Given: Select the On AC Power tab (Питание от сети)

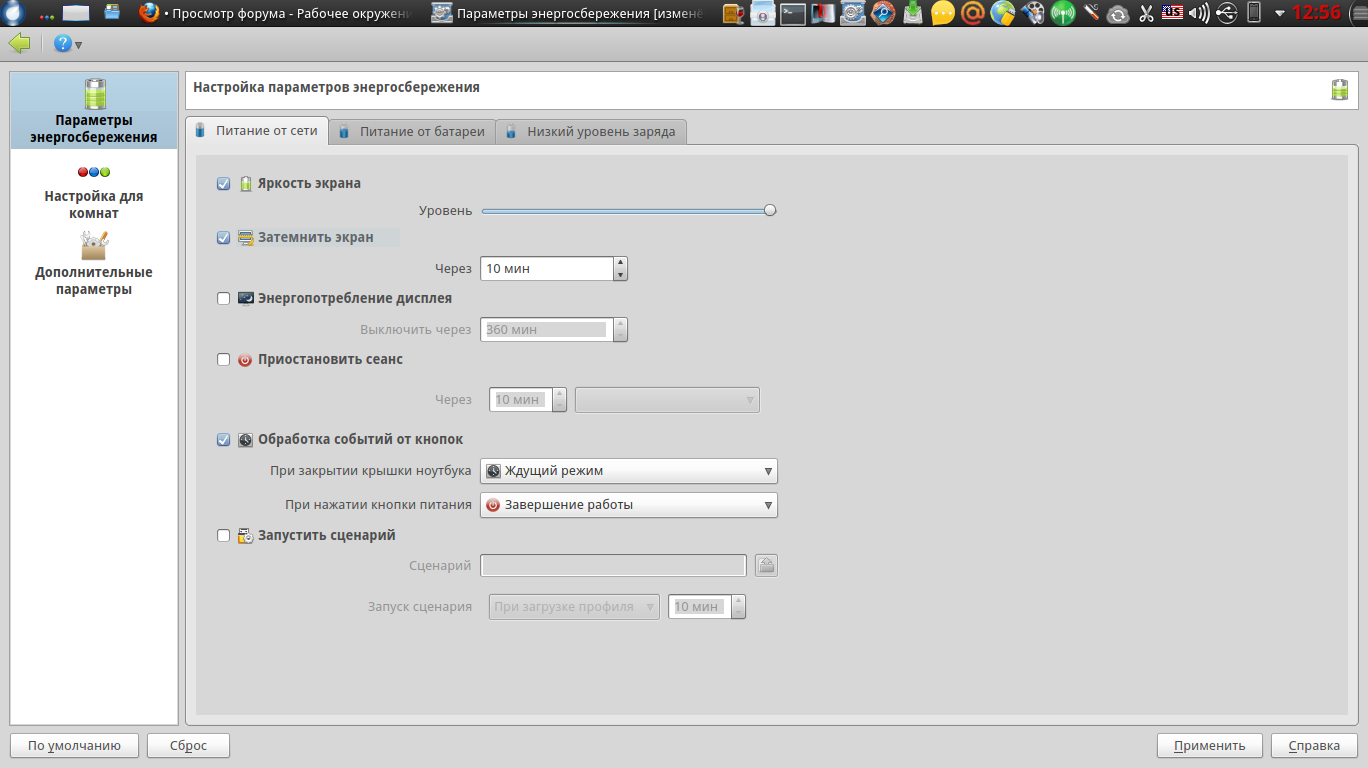Looking at the screenshot, I should [x=257, y=131].
